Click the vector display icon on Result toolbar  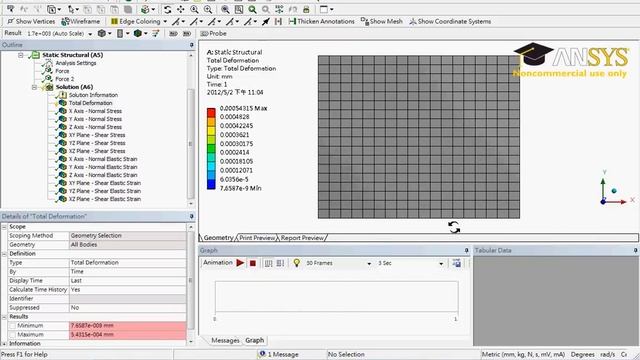point(156,33)
